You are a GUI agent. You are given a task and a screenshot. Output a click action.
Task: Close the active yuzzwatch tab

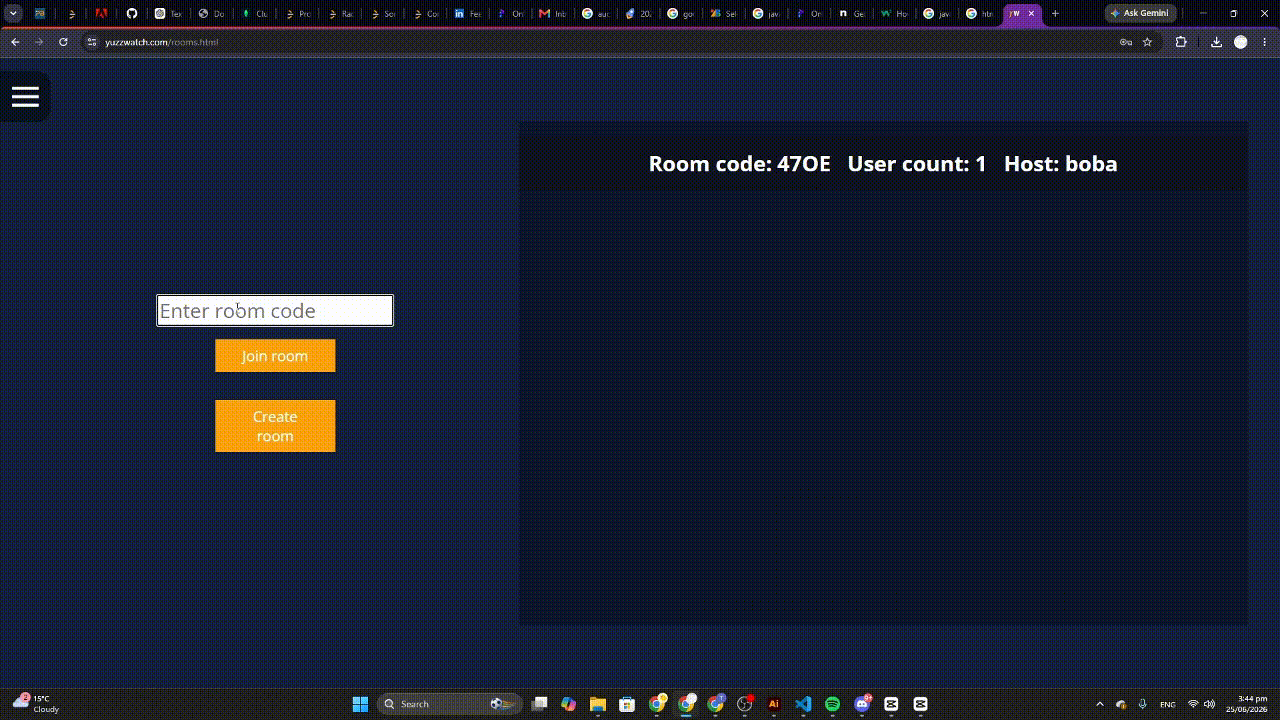tap(1031, 13)
